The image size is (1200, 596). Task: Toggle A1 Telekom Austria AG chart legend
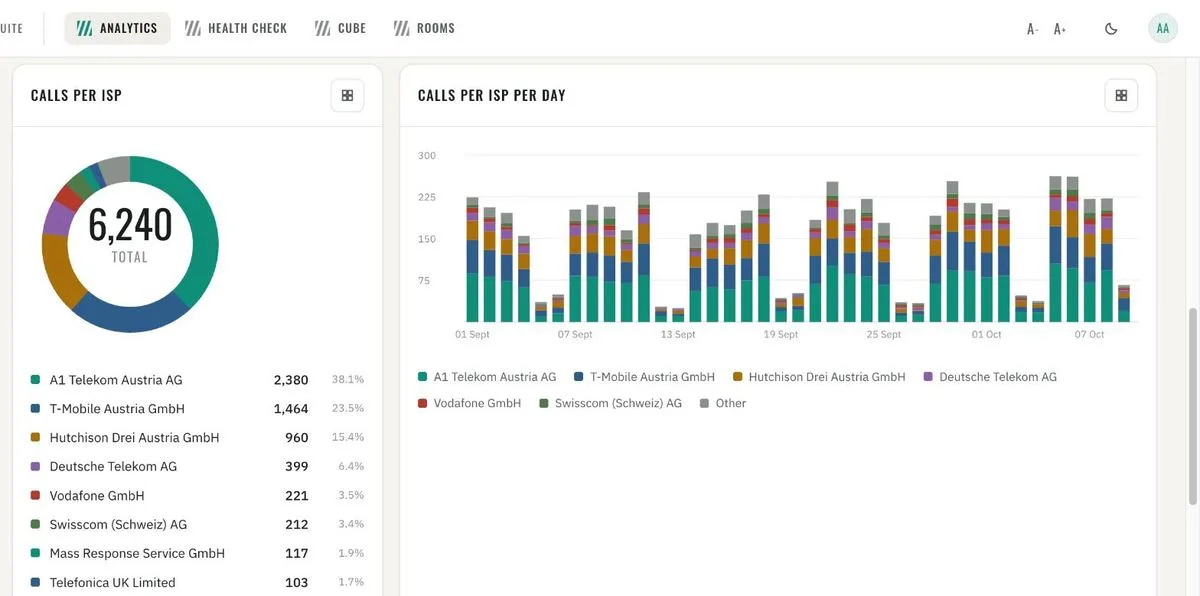(x=487, y=377)
